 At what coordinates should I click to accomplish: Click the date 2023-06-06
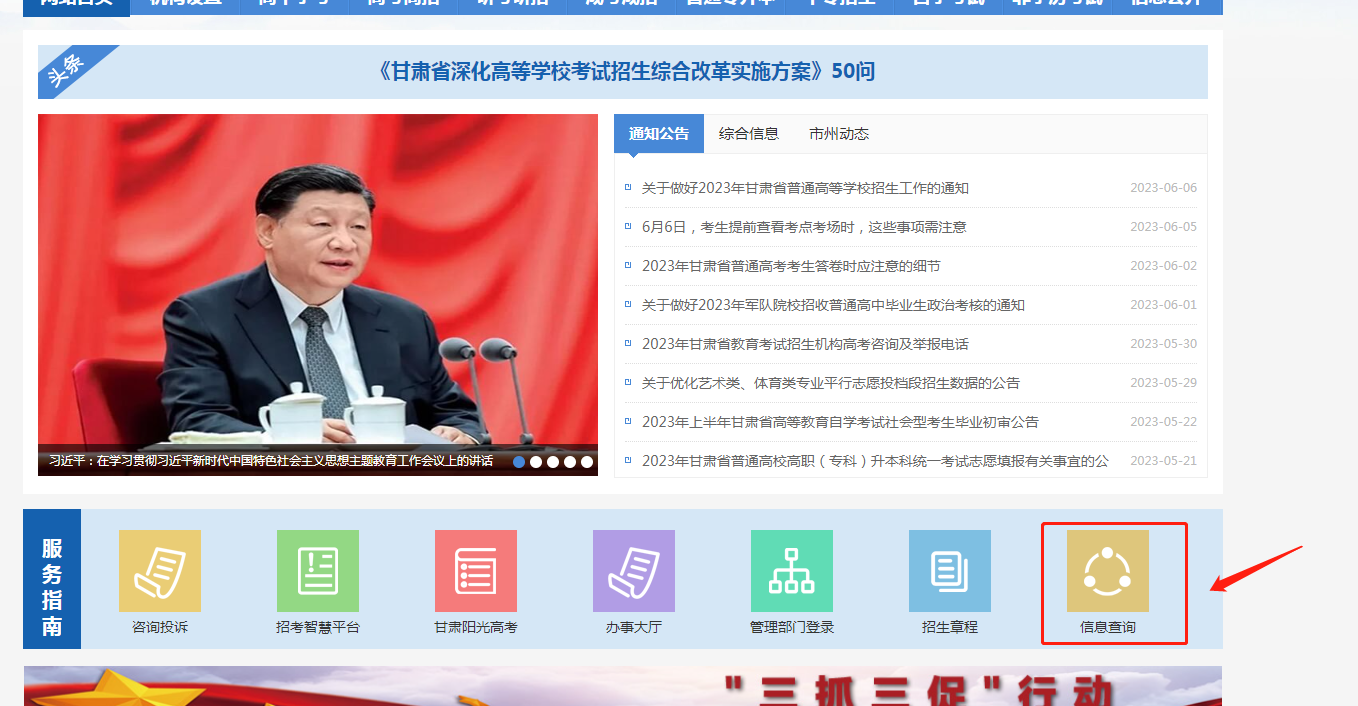point(1163,188)
